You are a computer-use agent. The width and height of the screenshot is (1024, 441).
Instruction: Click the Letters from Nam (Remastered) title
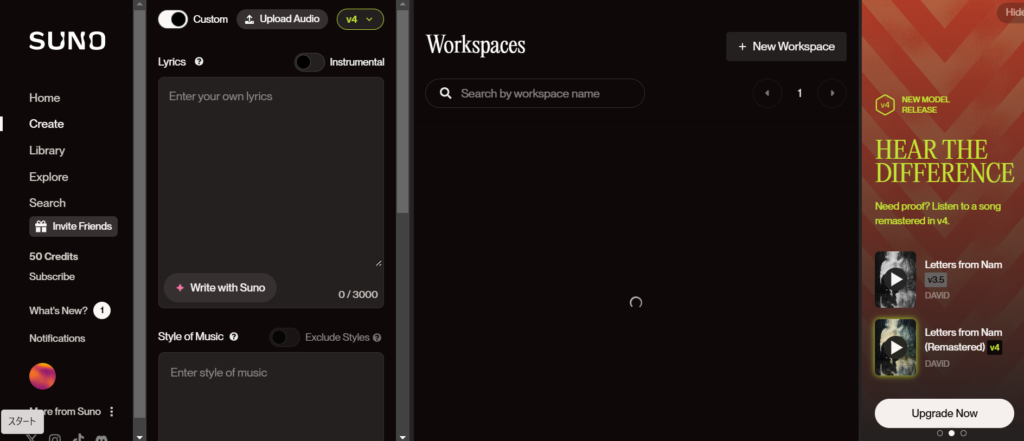[963, 340]
